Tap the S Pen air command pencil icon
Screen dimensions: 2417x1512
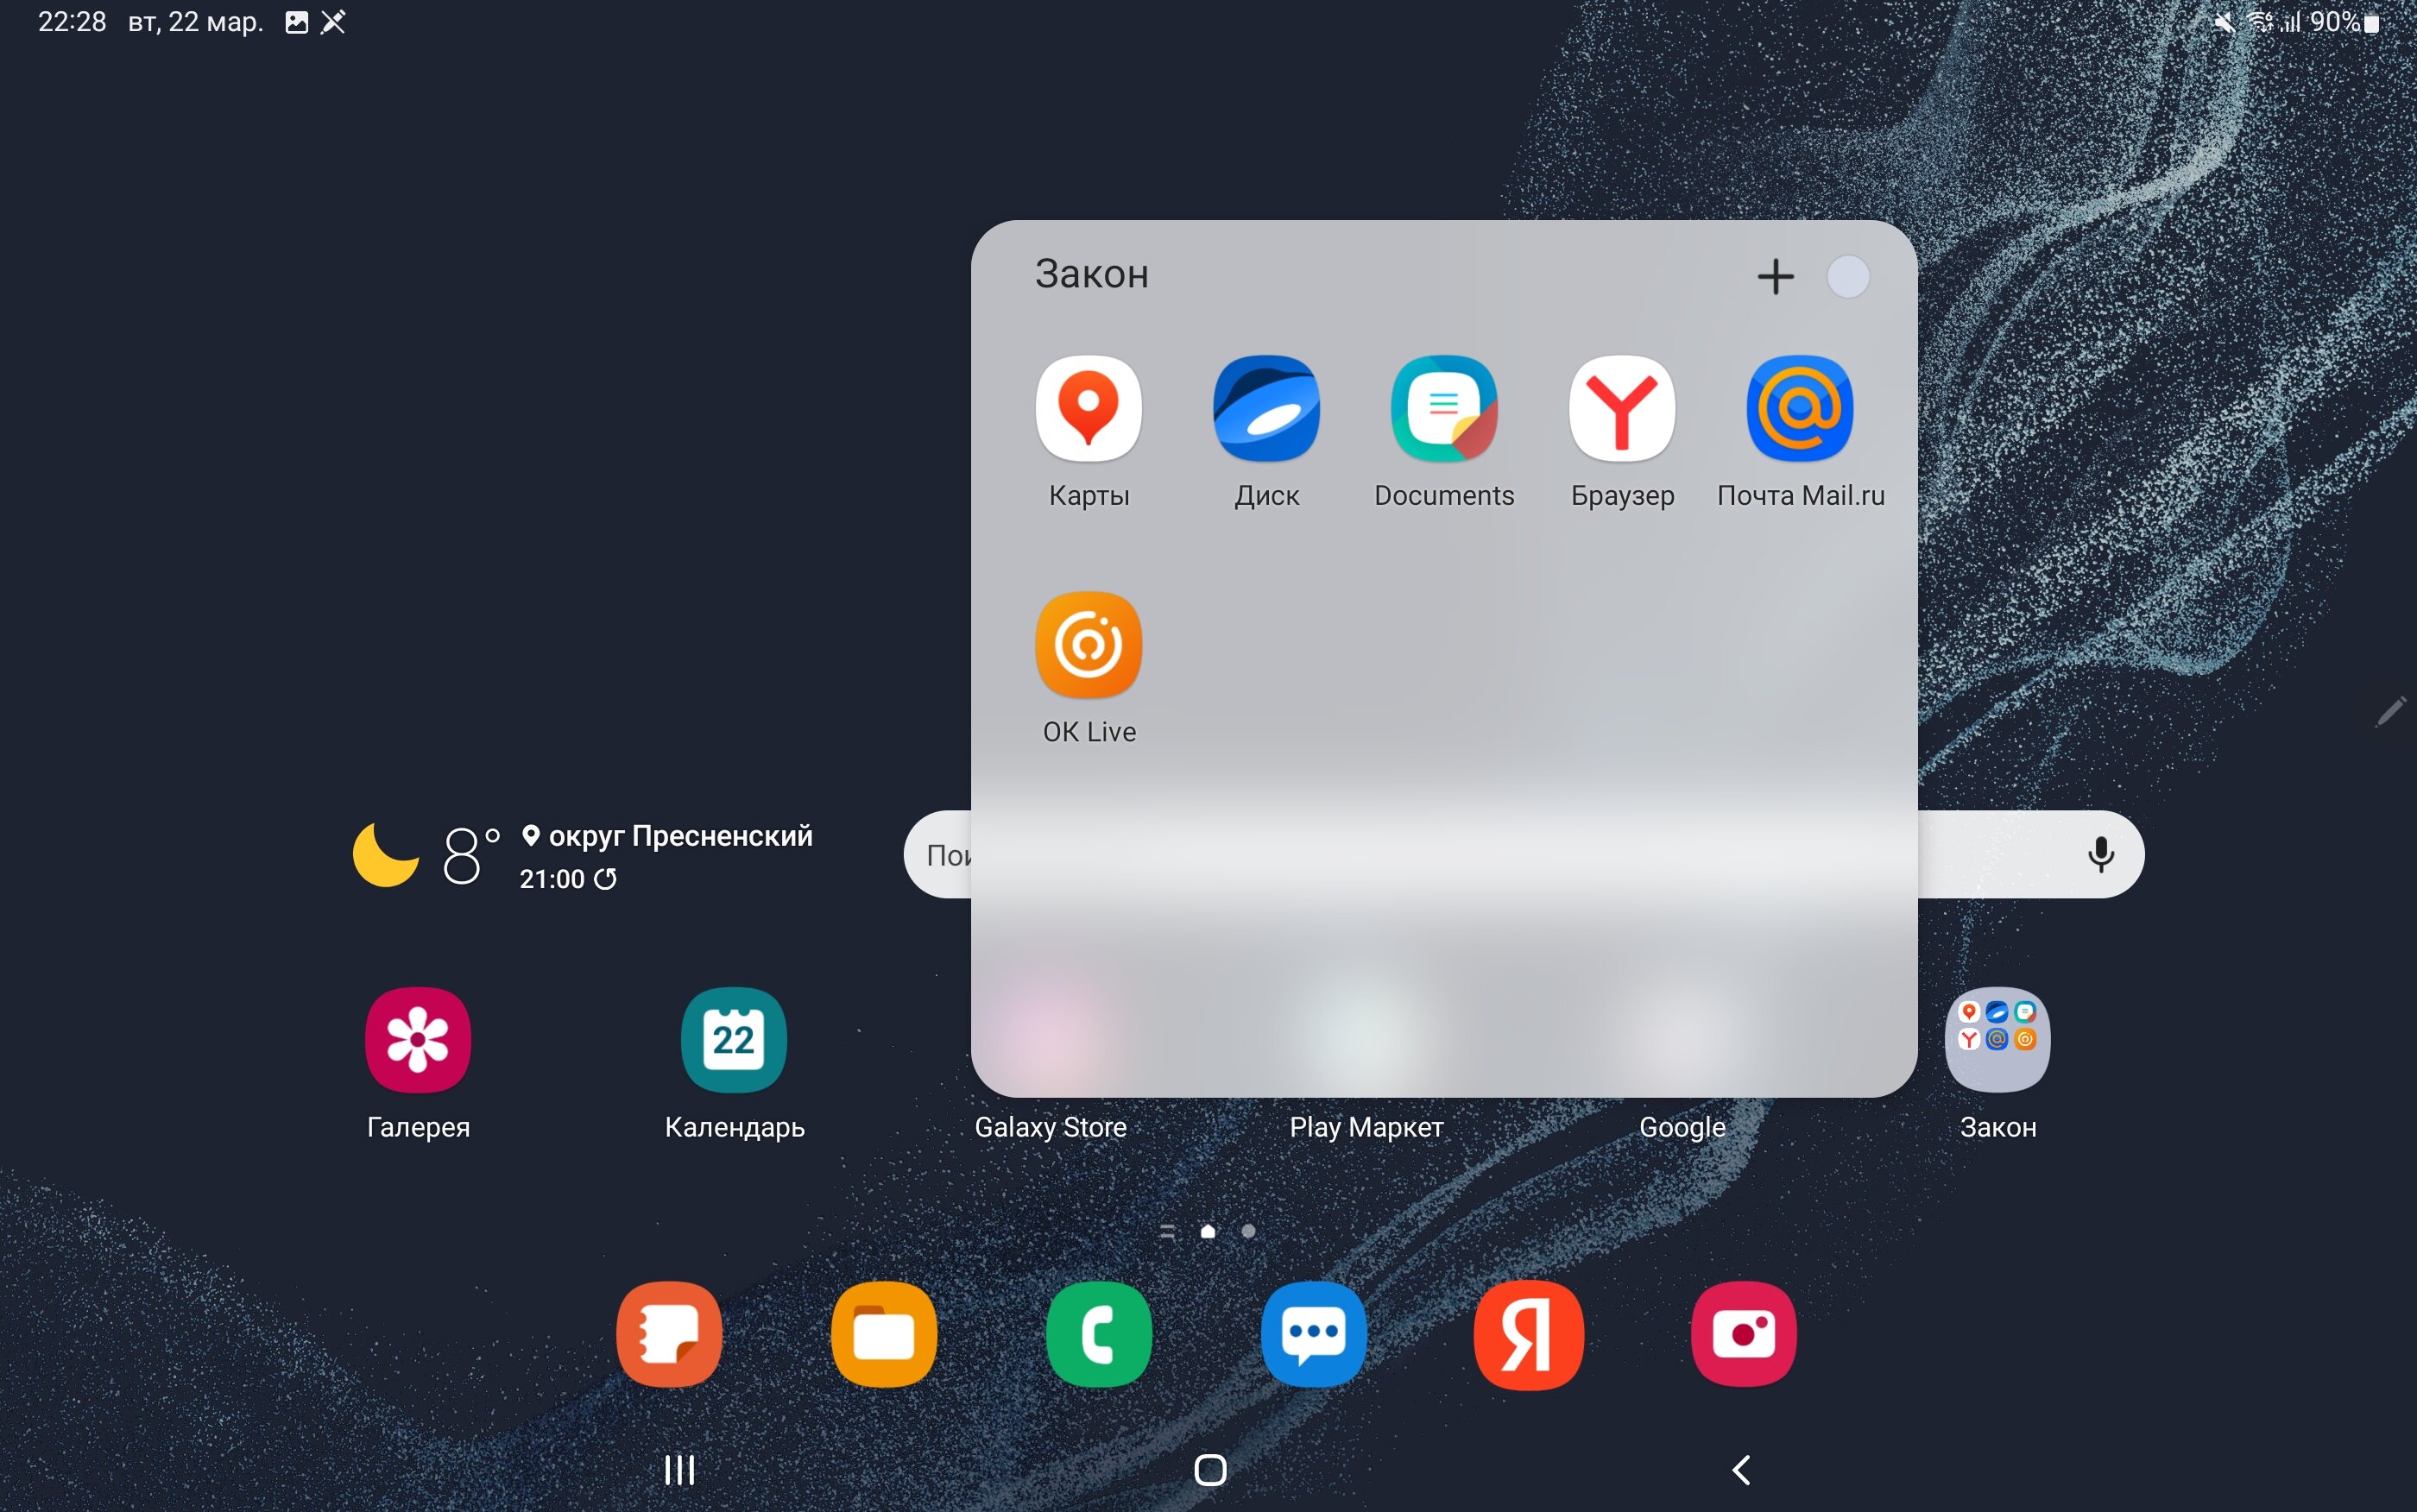[x=2391, y=711]
